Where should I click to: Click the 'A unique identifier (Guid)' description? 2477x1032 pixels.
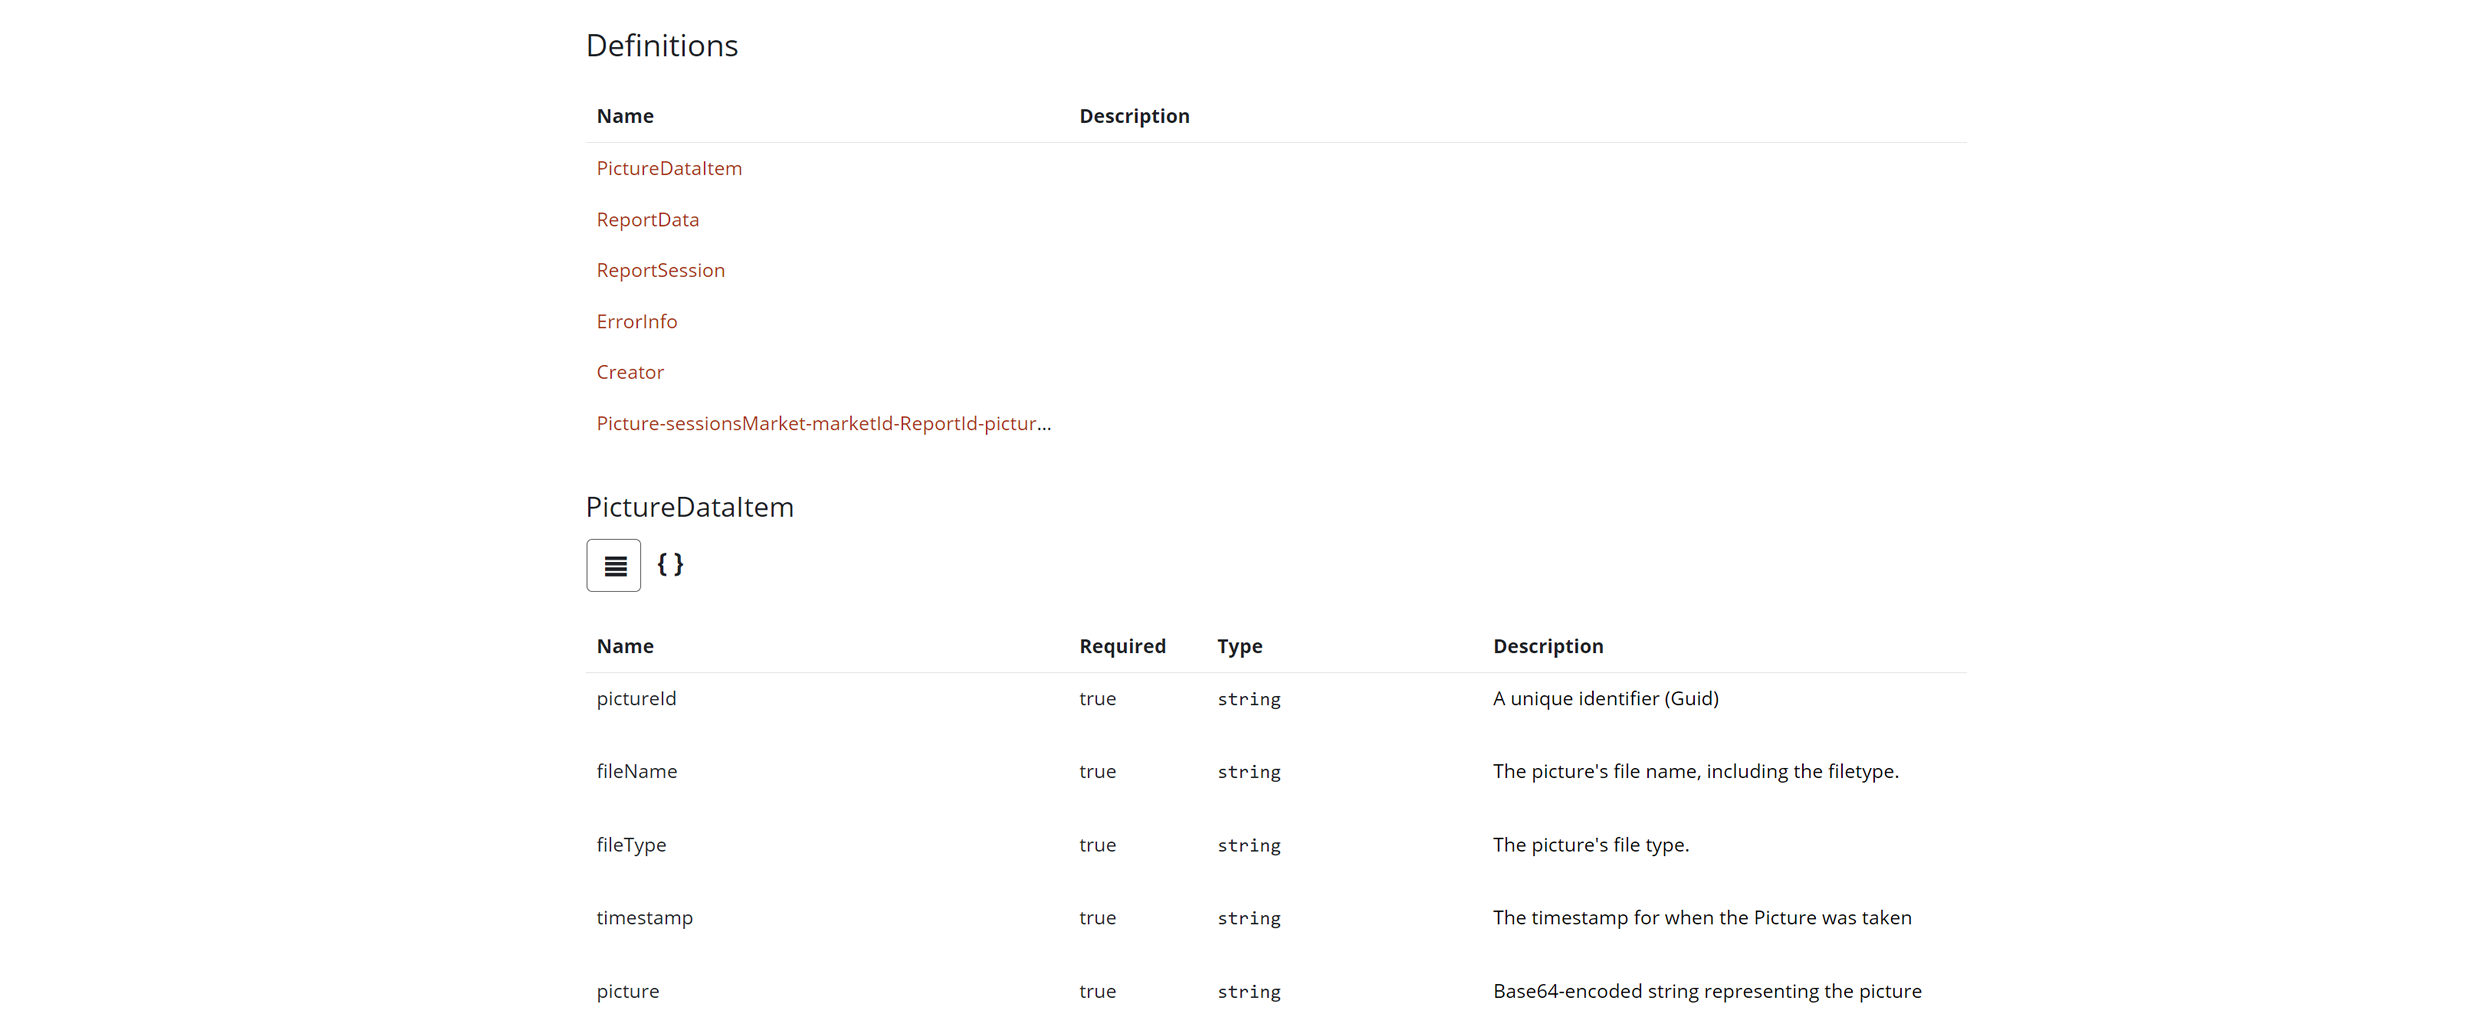(x=1605, y=698)
